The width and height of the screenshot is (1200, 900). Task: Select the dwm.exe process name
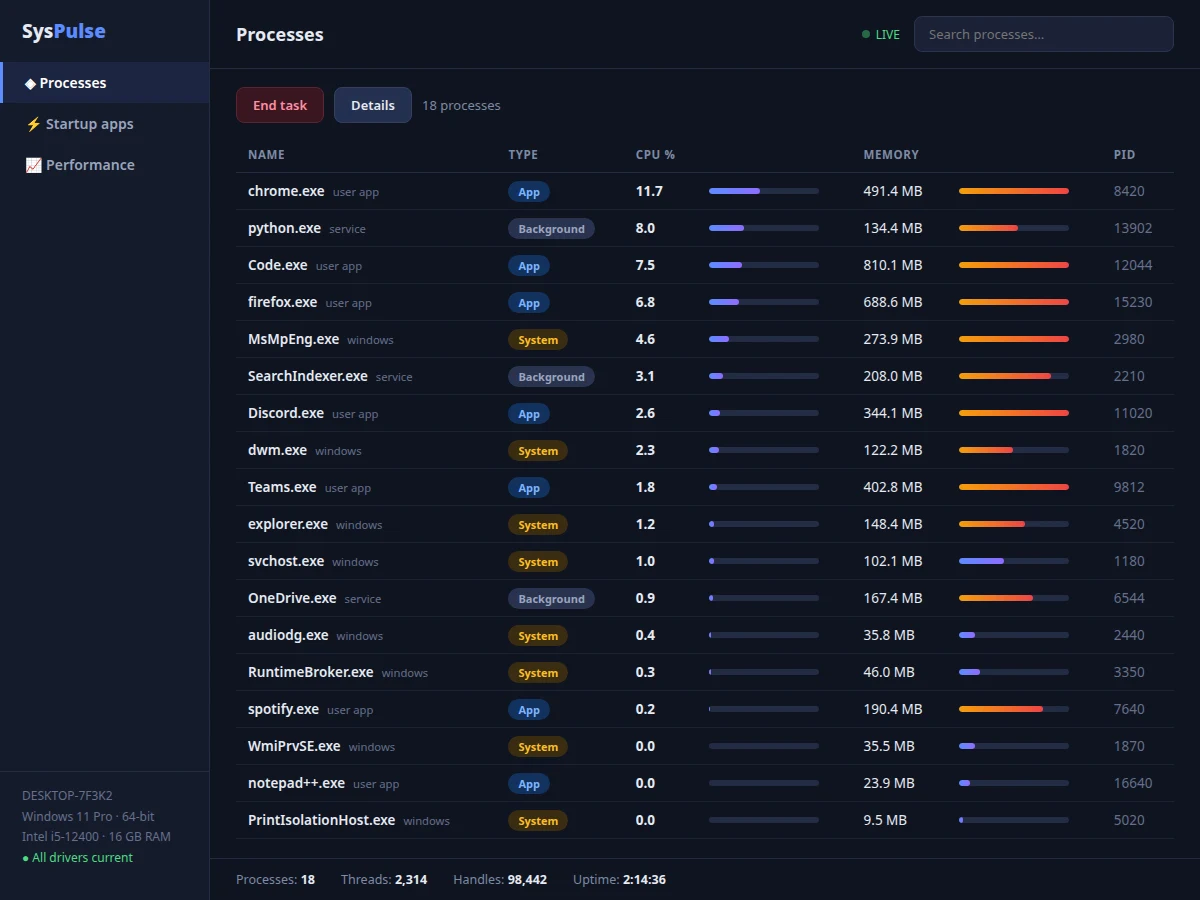pyautogui.click(x=277, y=450)
